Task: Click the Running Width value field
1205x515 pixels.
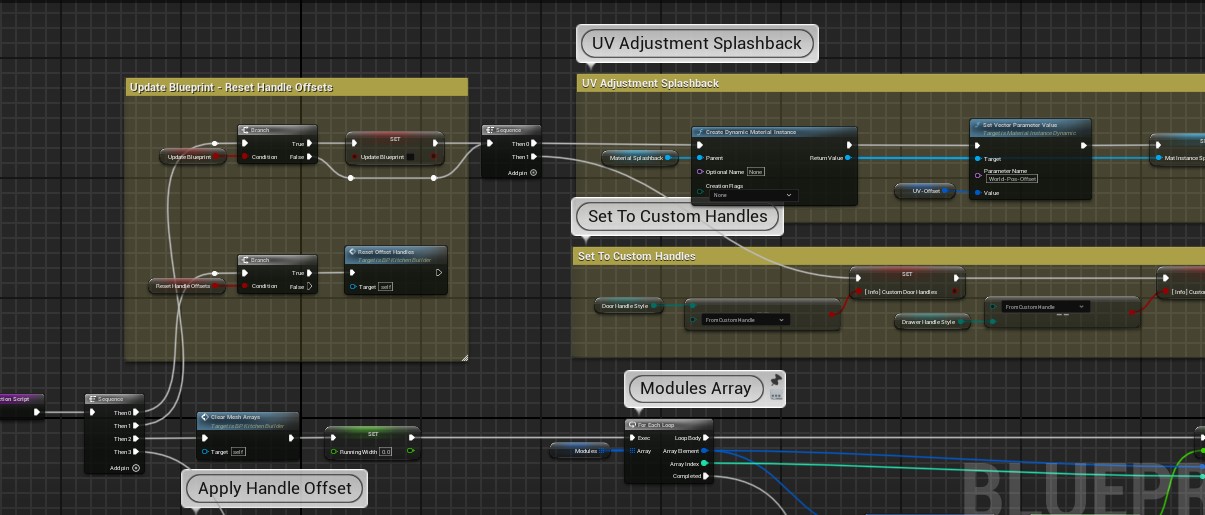Action: [385, 452]
